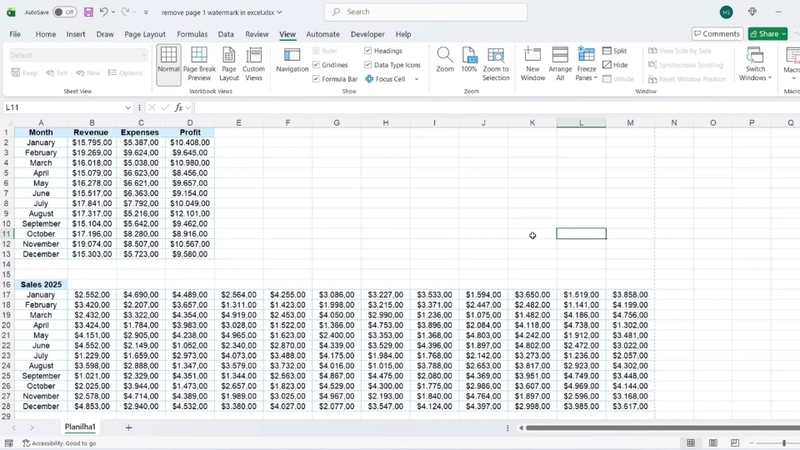The height and width of the screenshot is (450, 800).
Task: Click Page Break Preview icon in status bar
Action: [735, 443]
